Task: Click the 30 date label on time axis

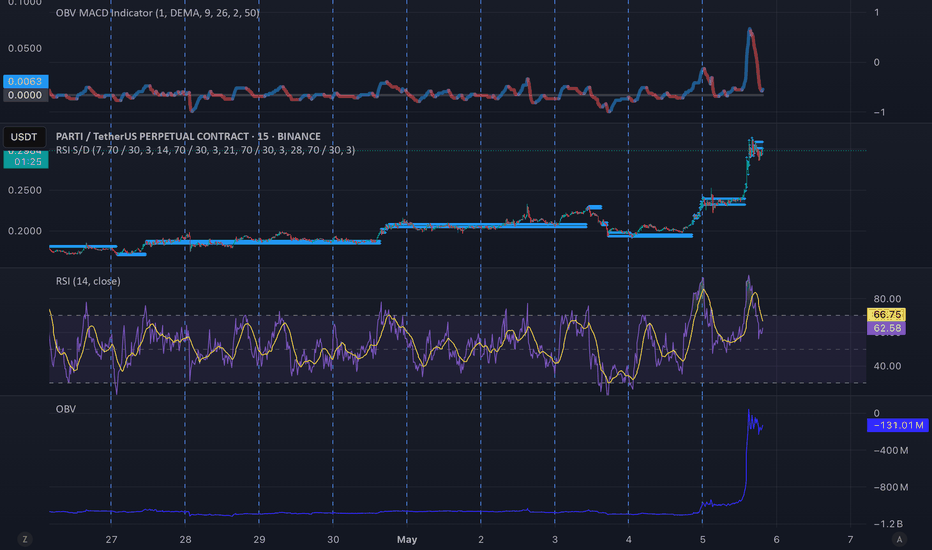Action: click(x=333, y=539)
